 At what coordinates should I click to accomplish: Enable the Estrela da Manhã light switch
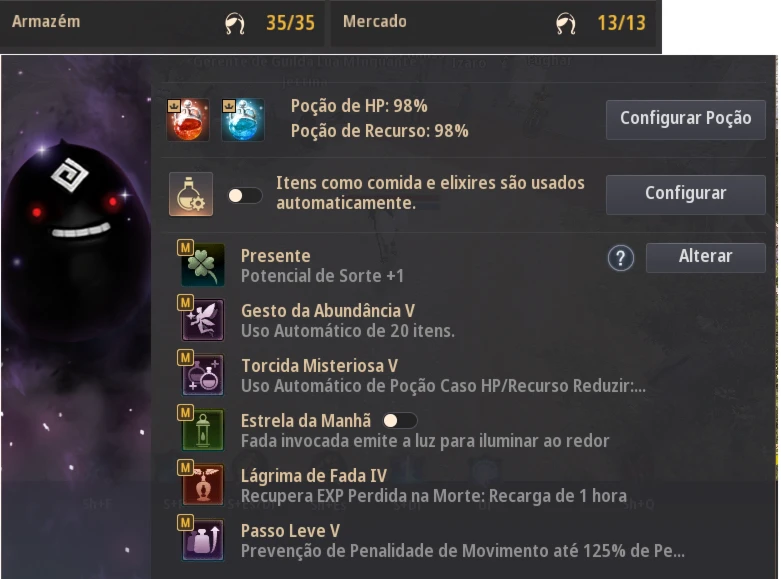399,421
